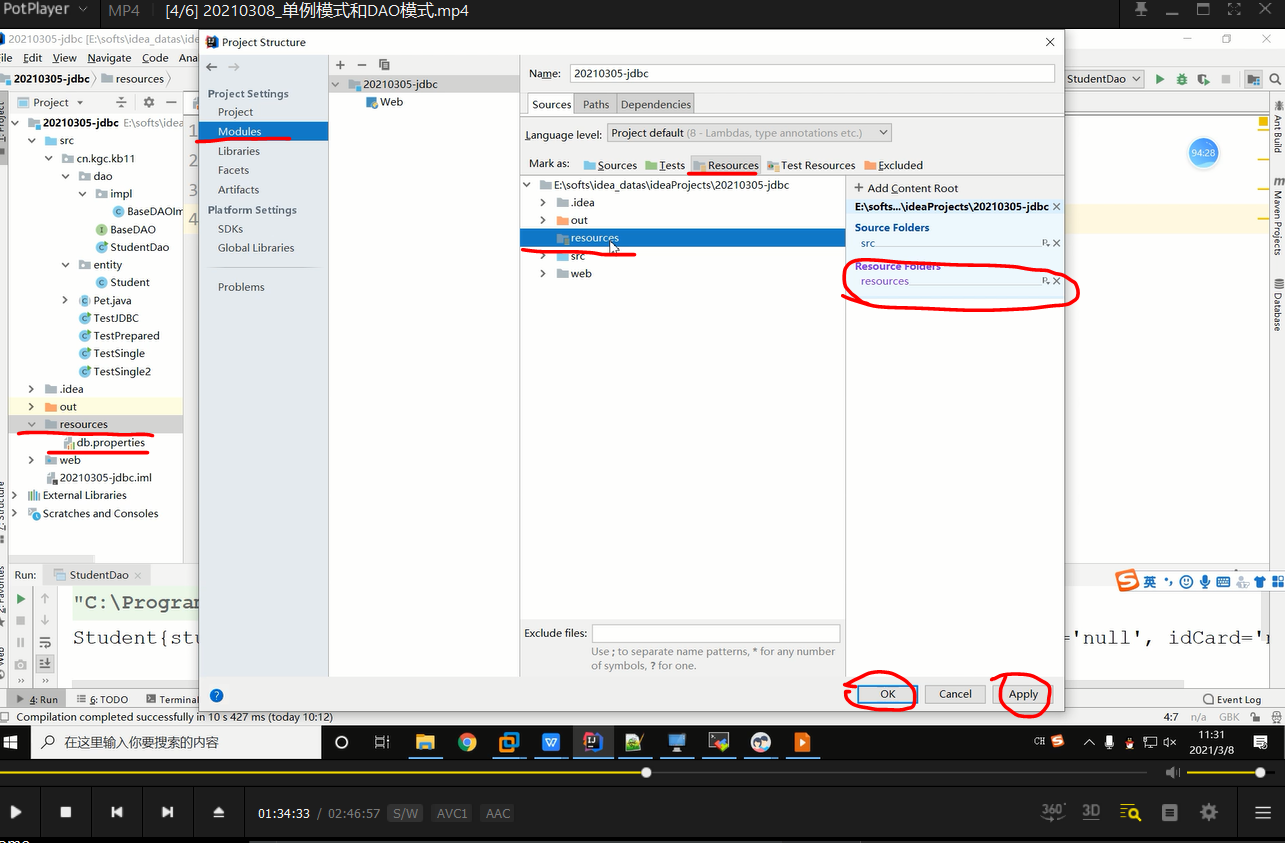This screenshot has height=843, width=1285.
Task: Mark folder as Resources
Action: tap(726, 165)
